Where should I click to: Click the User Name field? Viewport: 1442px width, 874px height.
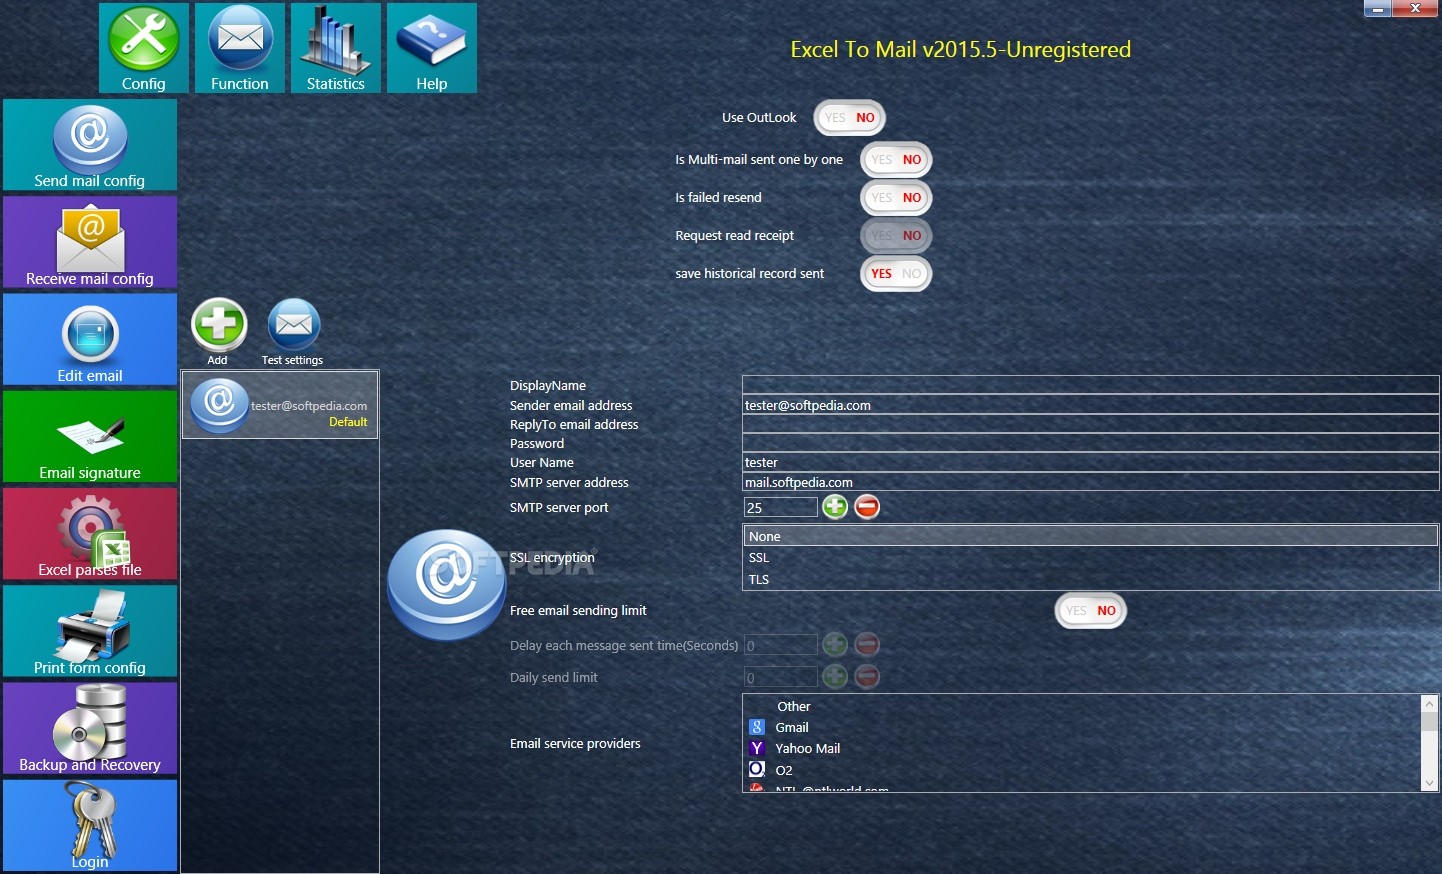click(1090, 462)
